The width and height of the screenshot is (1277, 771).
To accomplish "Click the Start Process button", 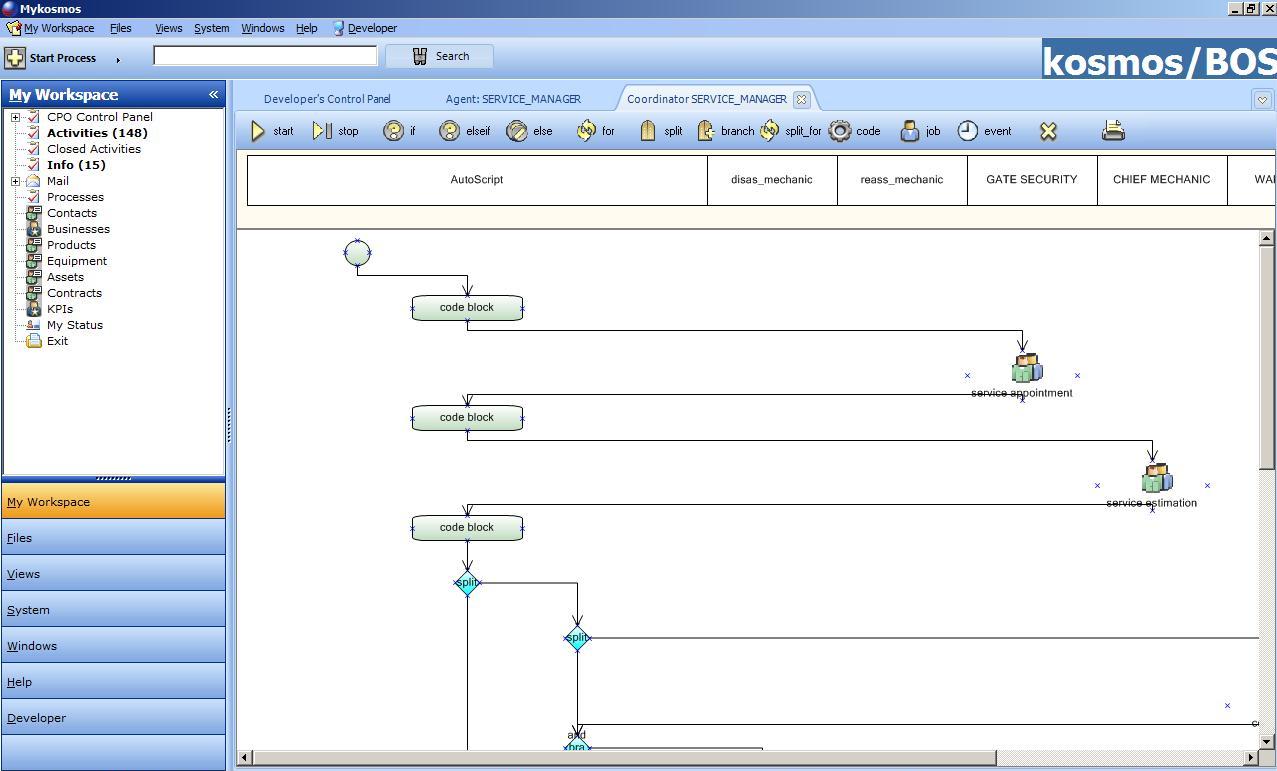I will click(x=52, y=58).
